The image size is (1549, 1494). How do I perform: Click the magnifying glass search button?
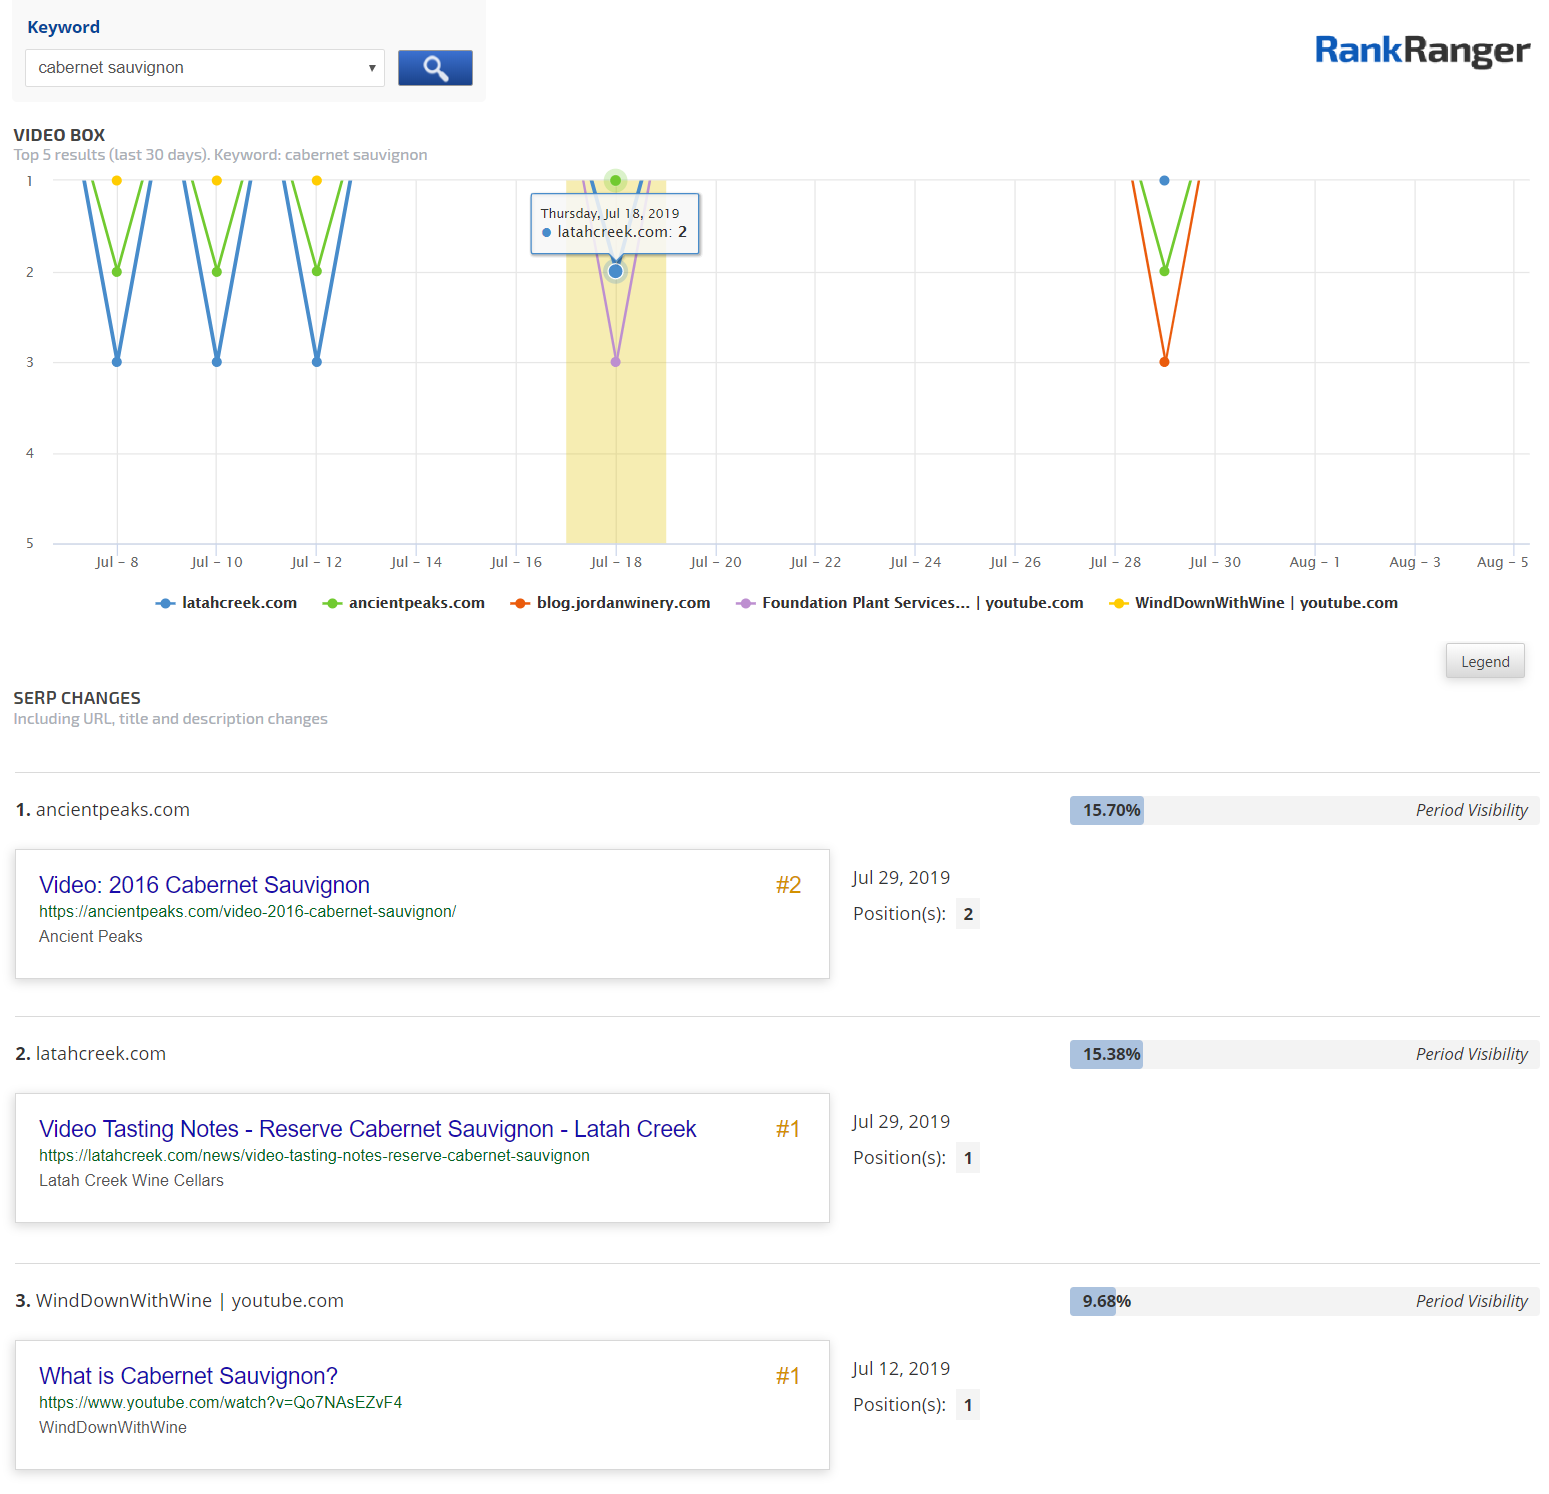click(x=435, y=68)
